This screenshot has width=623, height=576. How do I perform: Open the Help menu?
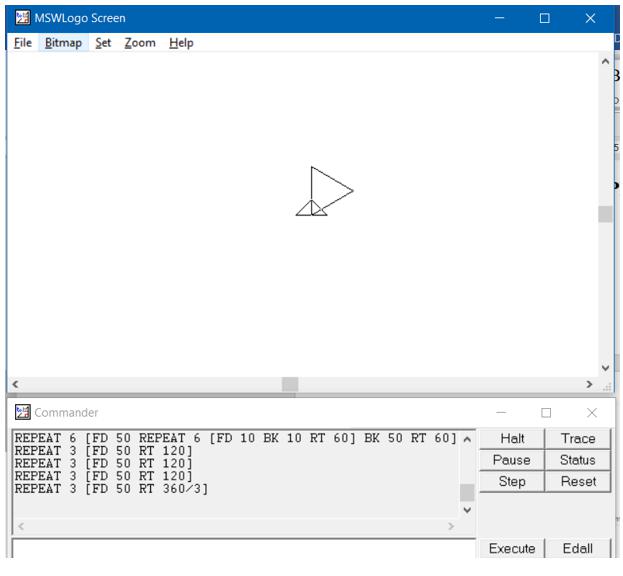pyautogui.click(x=181, y=43)
